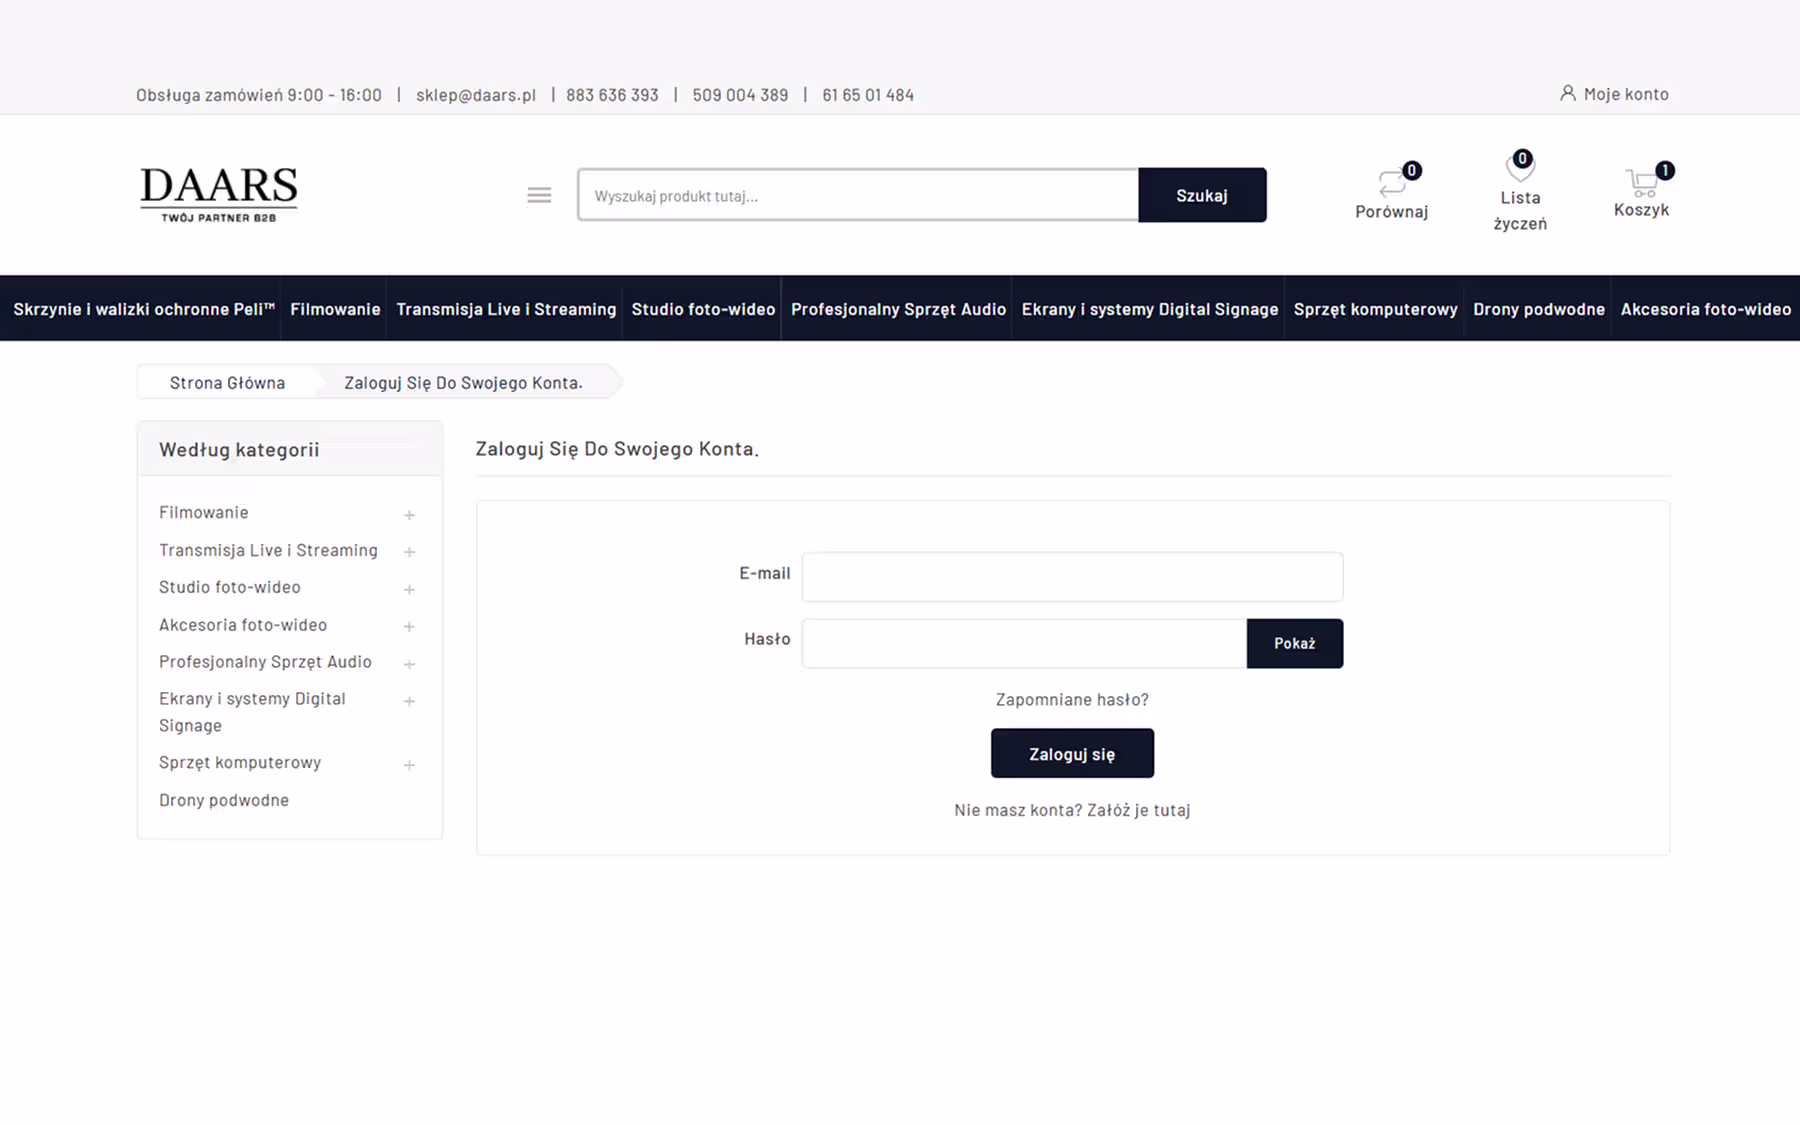
Task: Go to Strona Główna breadcrumb
Action: click(227, 382)
